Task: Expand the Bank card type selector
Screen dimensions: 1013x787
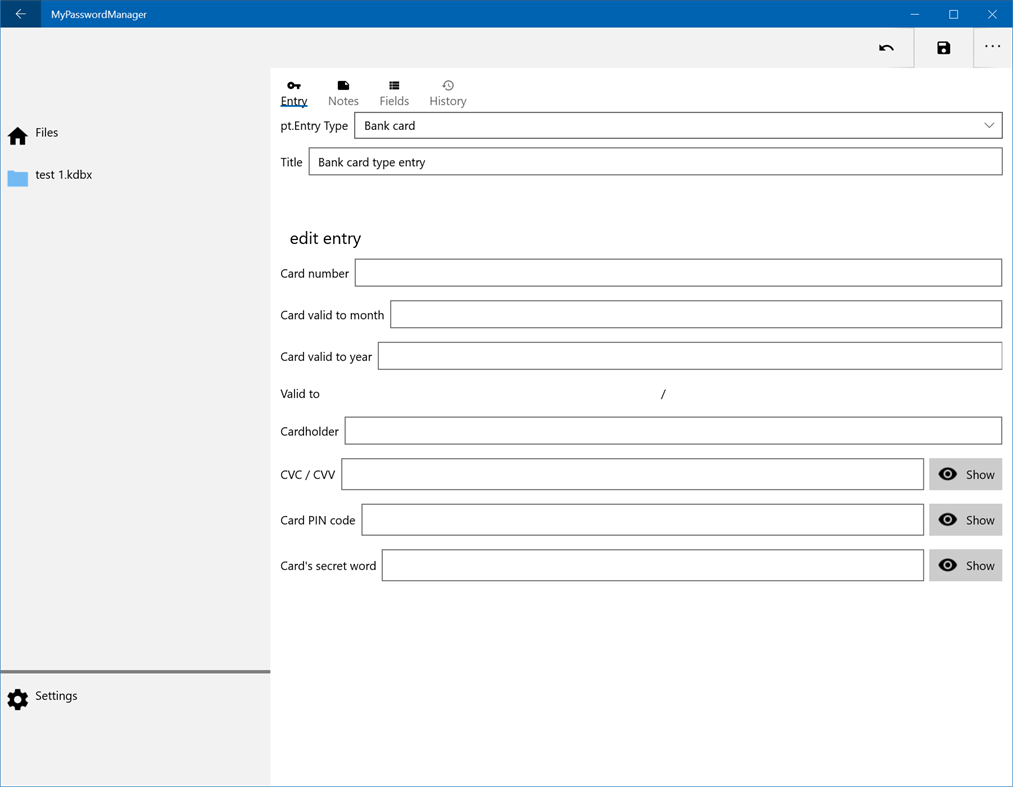Action: 679,125
